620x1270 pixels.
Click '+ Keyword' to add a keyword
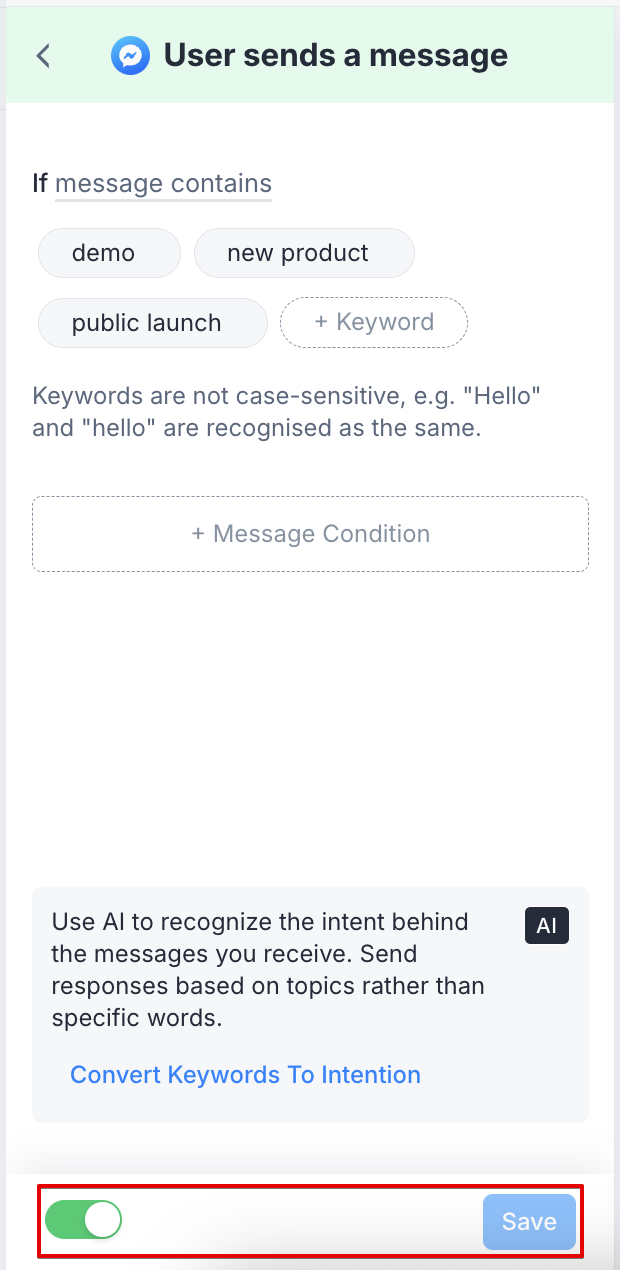pyautogui.click(x=373, y=322)
